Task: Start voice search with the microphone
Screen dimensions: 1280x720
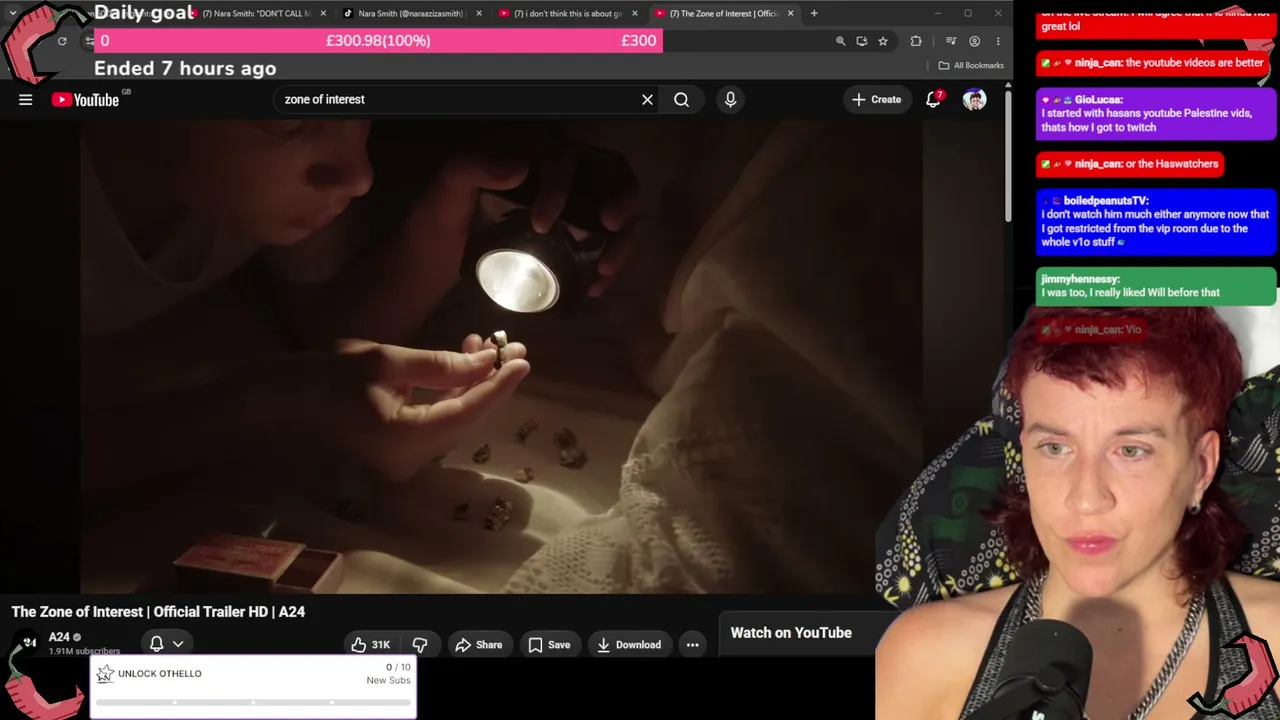Action: (x=730, y=99)
